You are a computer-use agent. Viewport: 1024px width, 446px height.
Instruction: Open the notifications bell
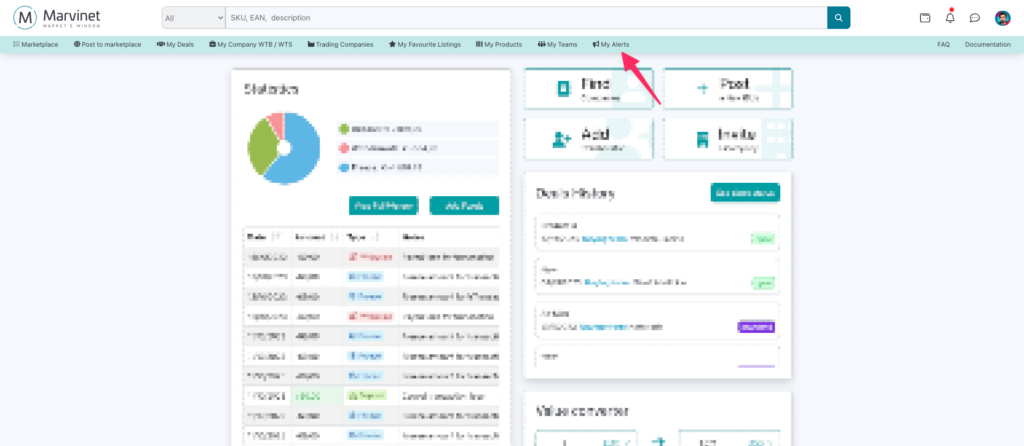click(x=950, y=18)
